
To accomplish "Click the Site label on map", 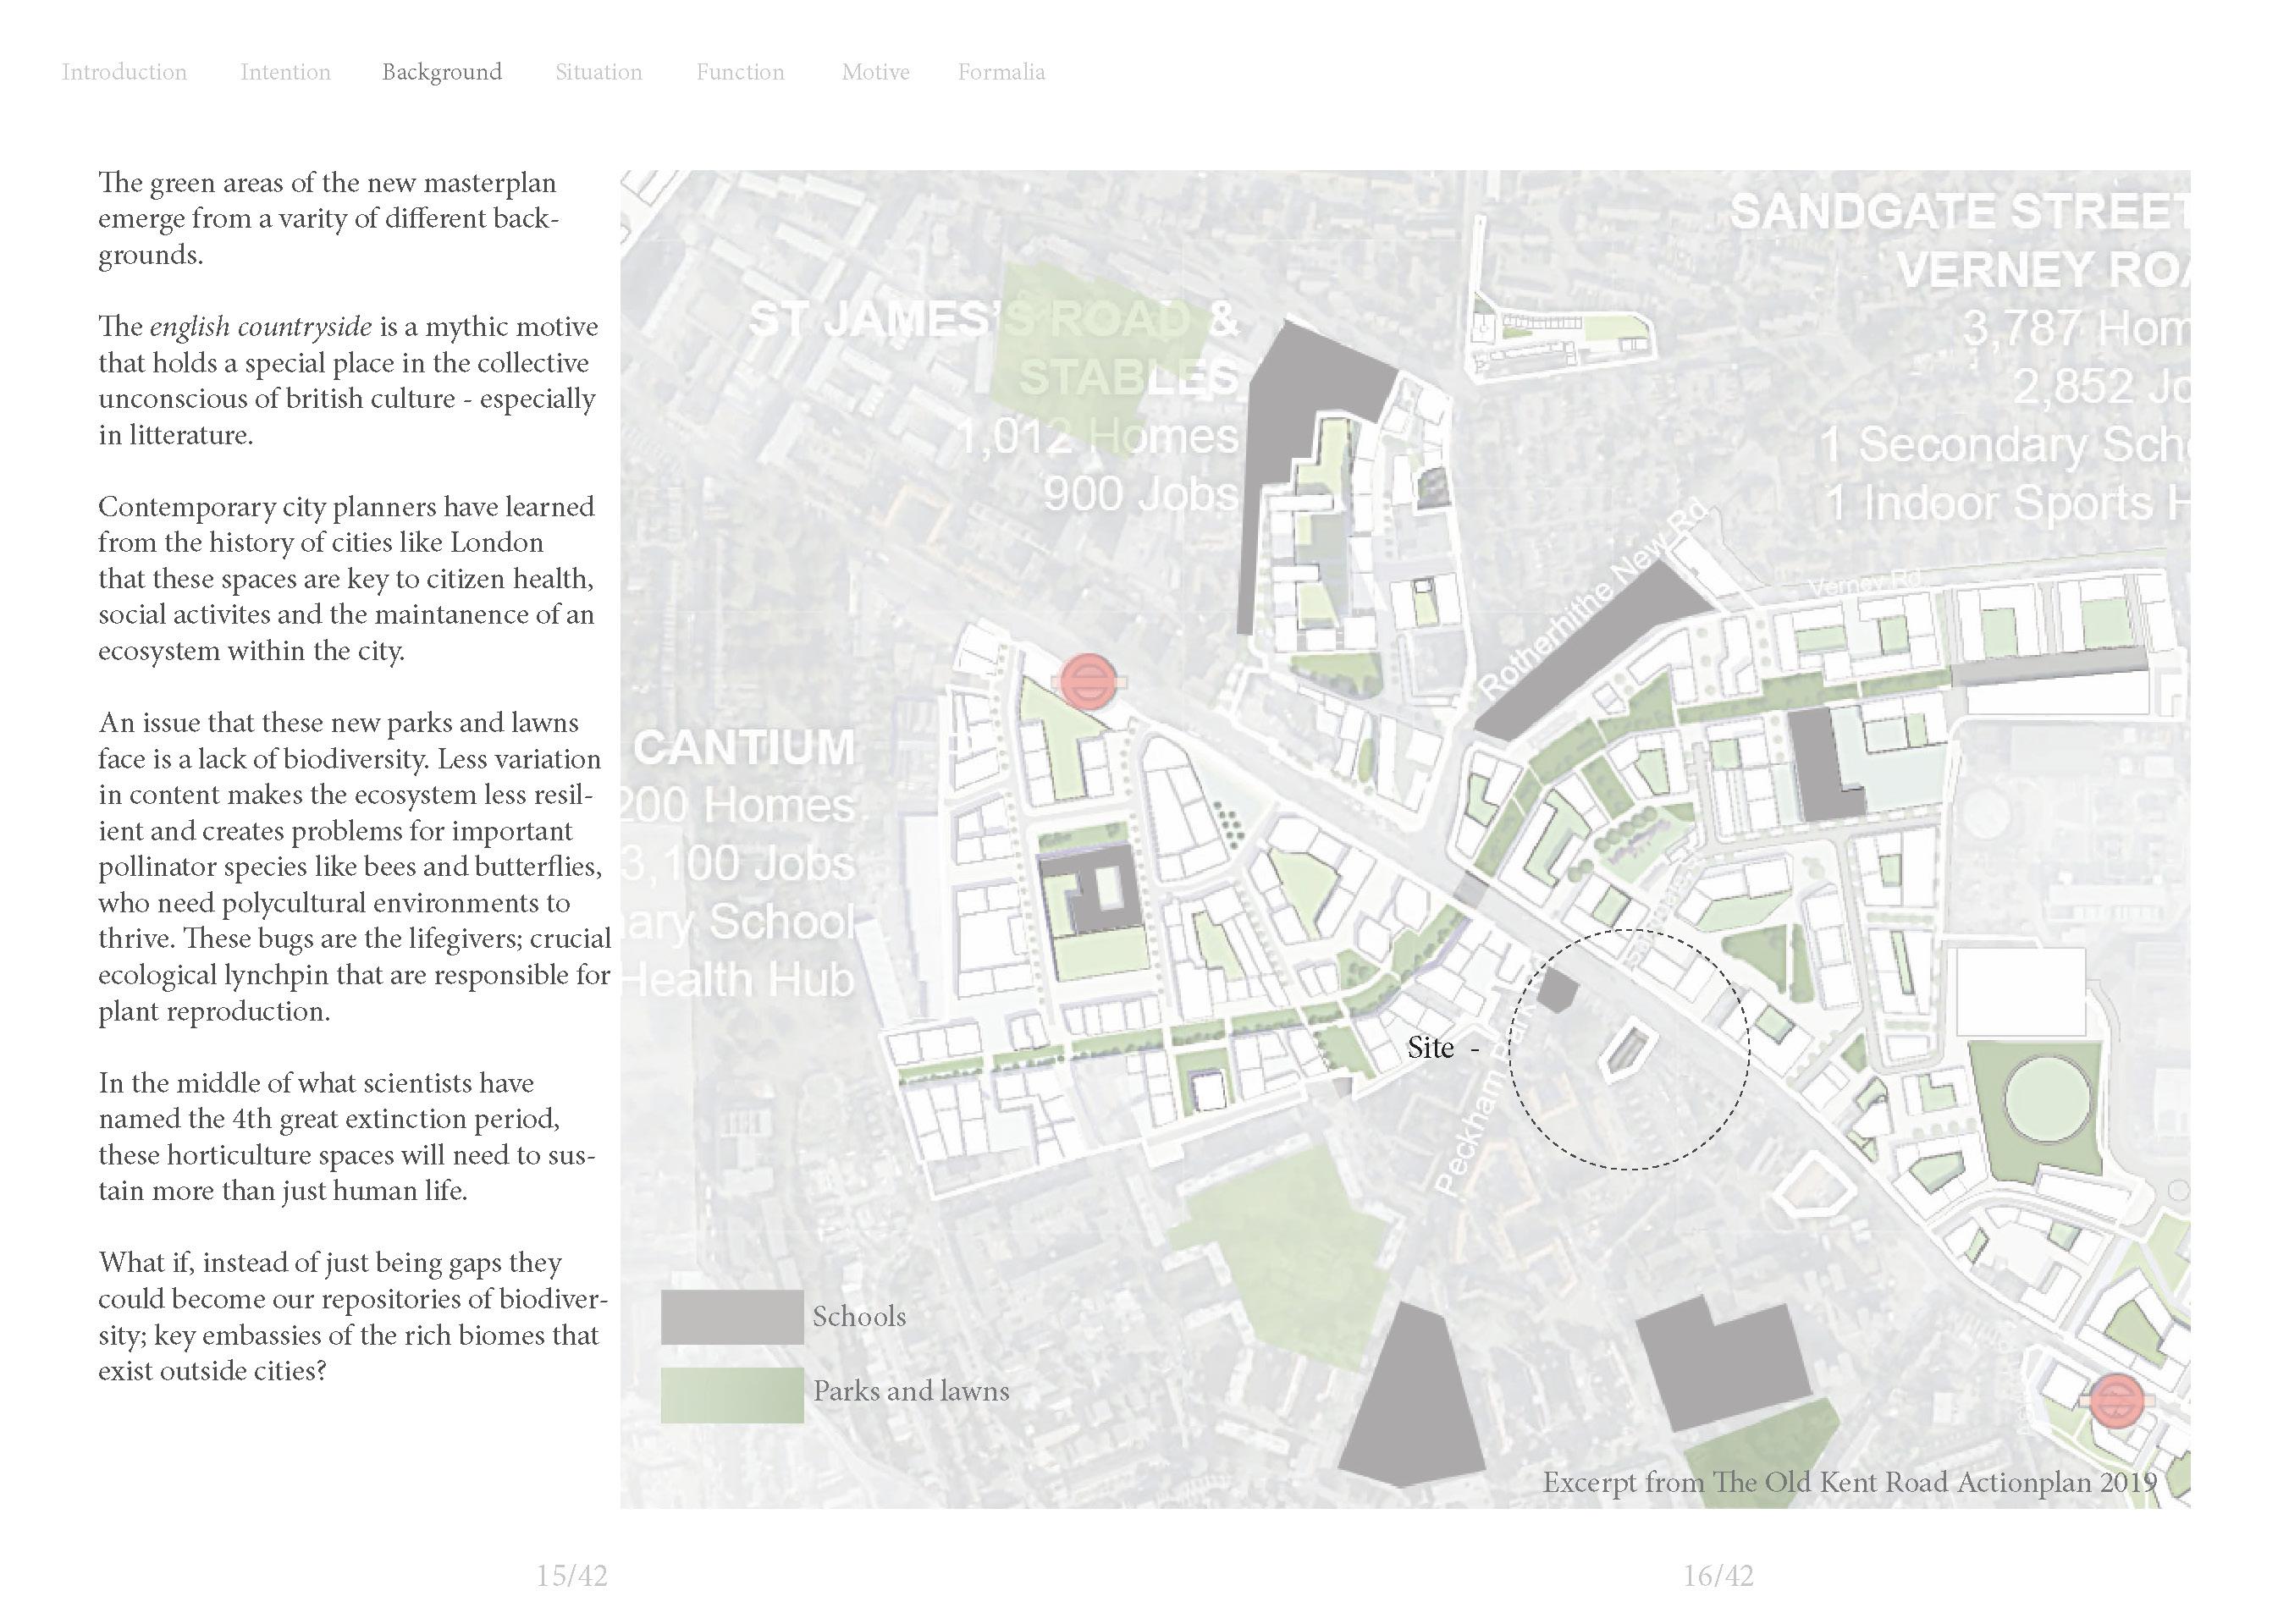I will point(1430,1048).
